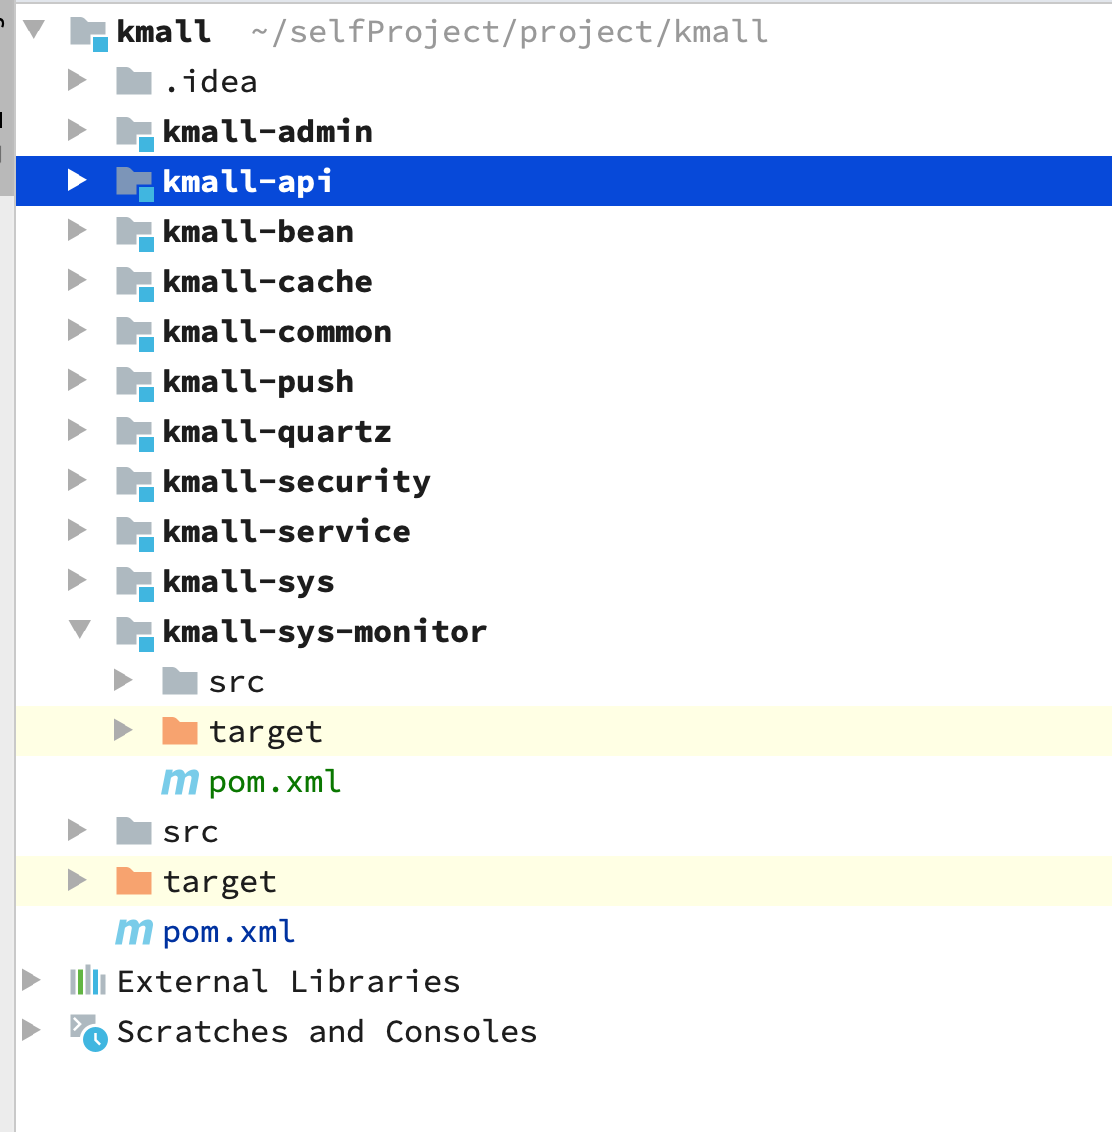Click the .idea folder icon
The height and width of the screenshot is (1132, 1112).
(134, 81)
